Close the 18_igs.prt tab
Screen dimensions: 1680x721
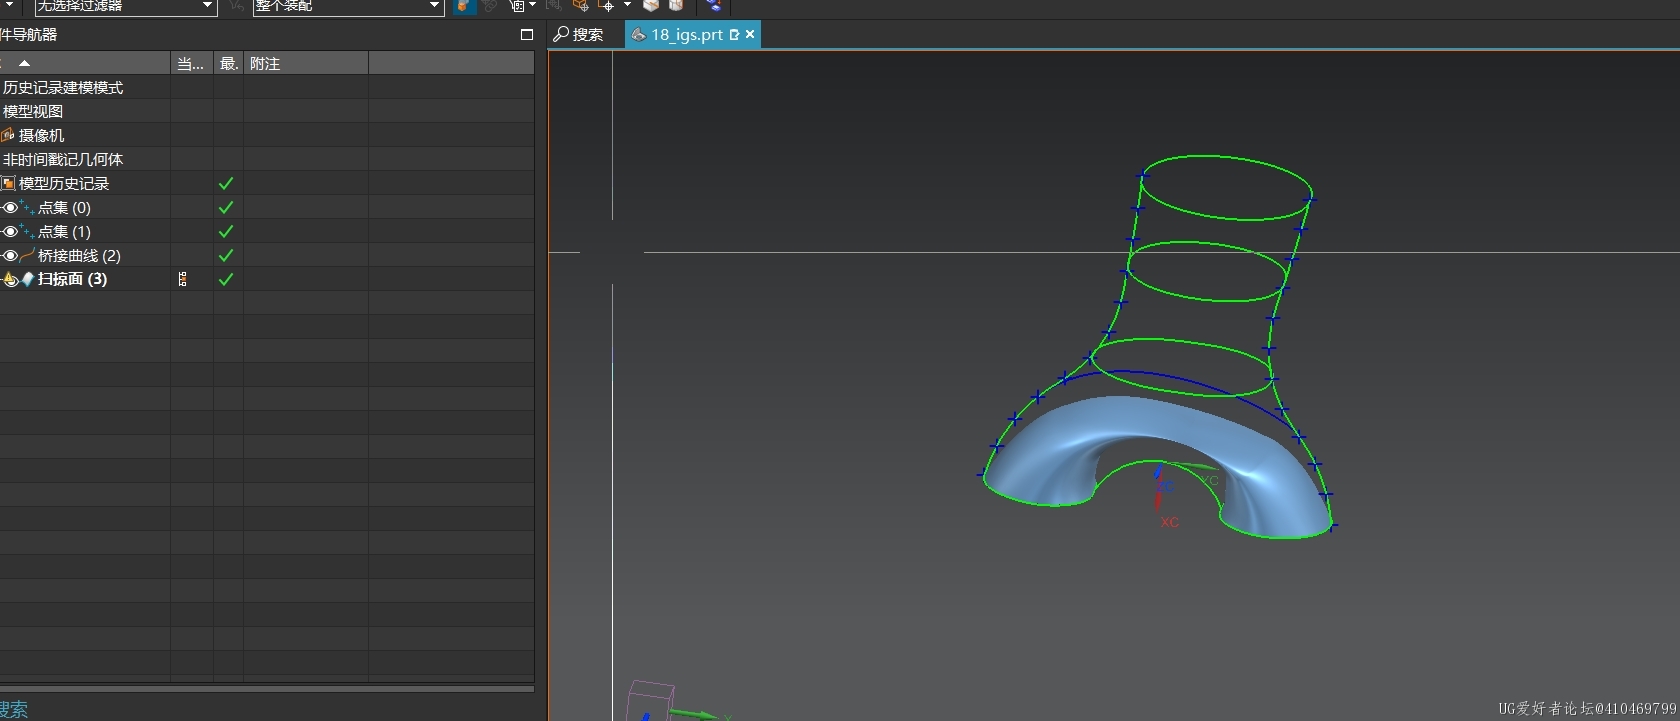(750, 34)
